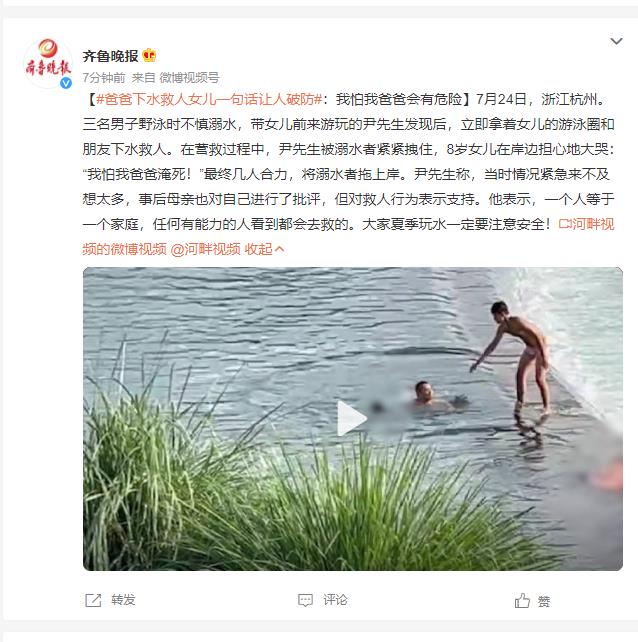638x642 pixels.
Task: Open hashtag #爸爸下水救人女儿一句话让人破防#
Action: point(209,99)
